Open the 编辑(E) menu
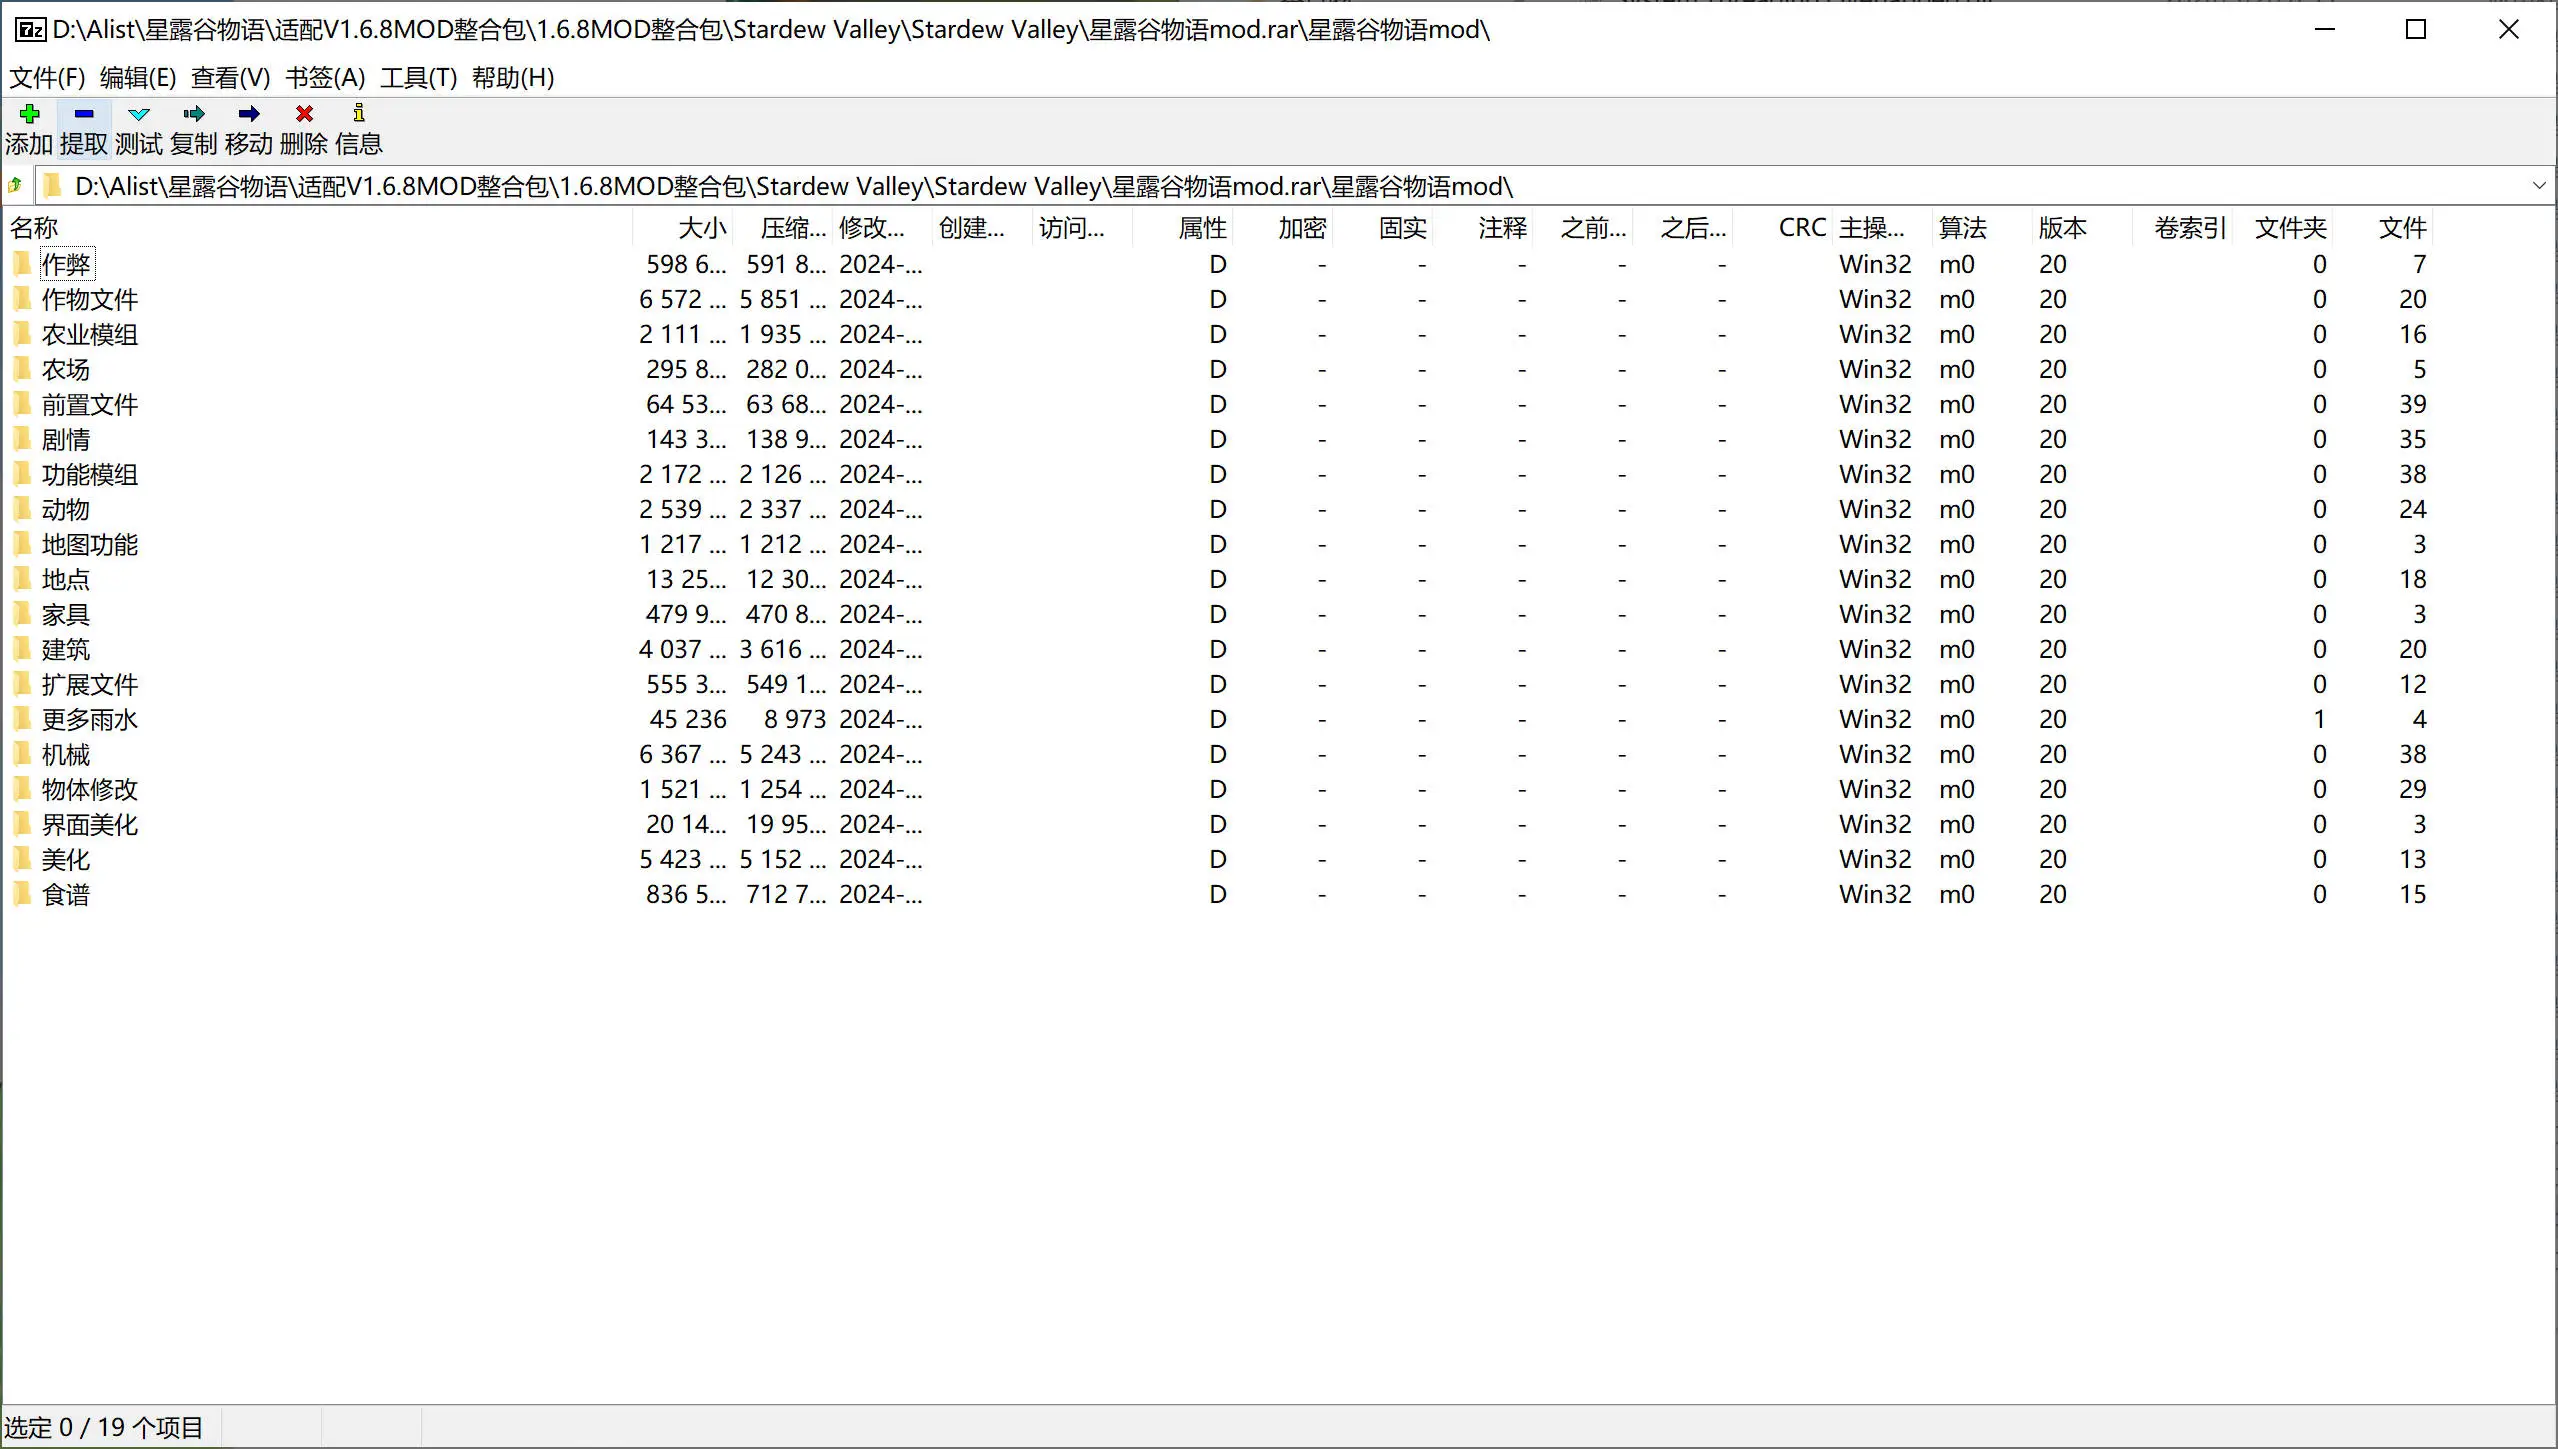Image resolution: width=2558 pixels, height=1449 pixels. tap(138, 78)
